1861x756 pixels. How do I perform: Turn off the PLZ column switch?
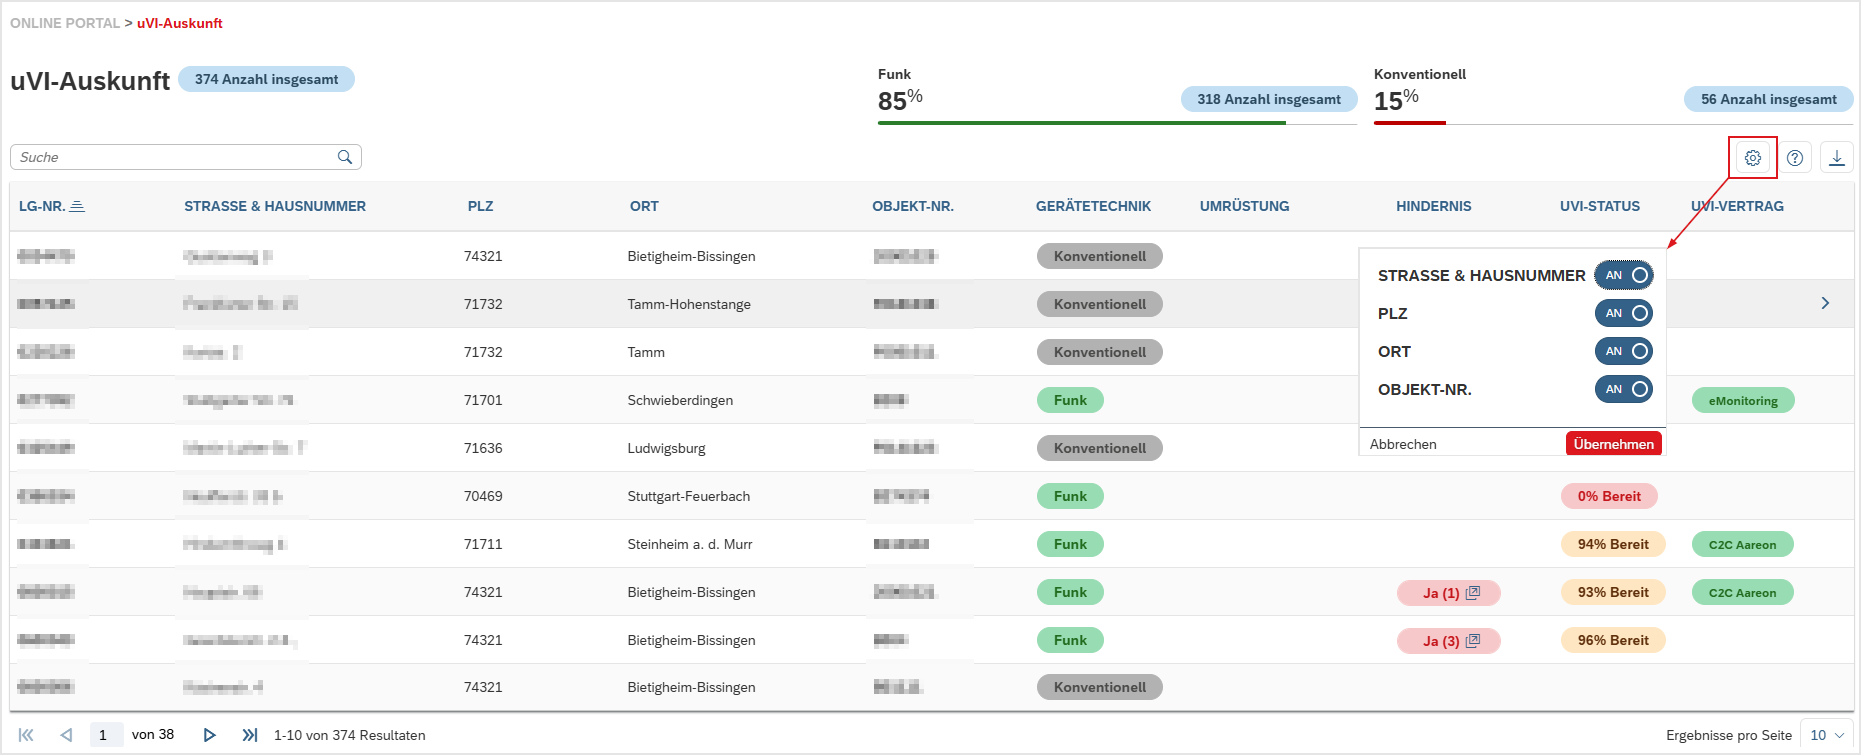1623,313
